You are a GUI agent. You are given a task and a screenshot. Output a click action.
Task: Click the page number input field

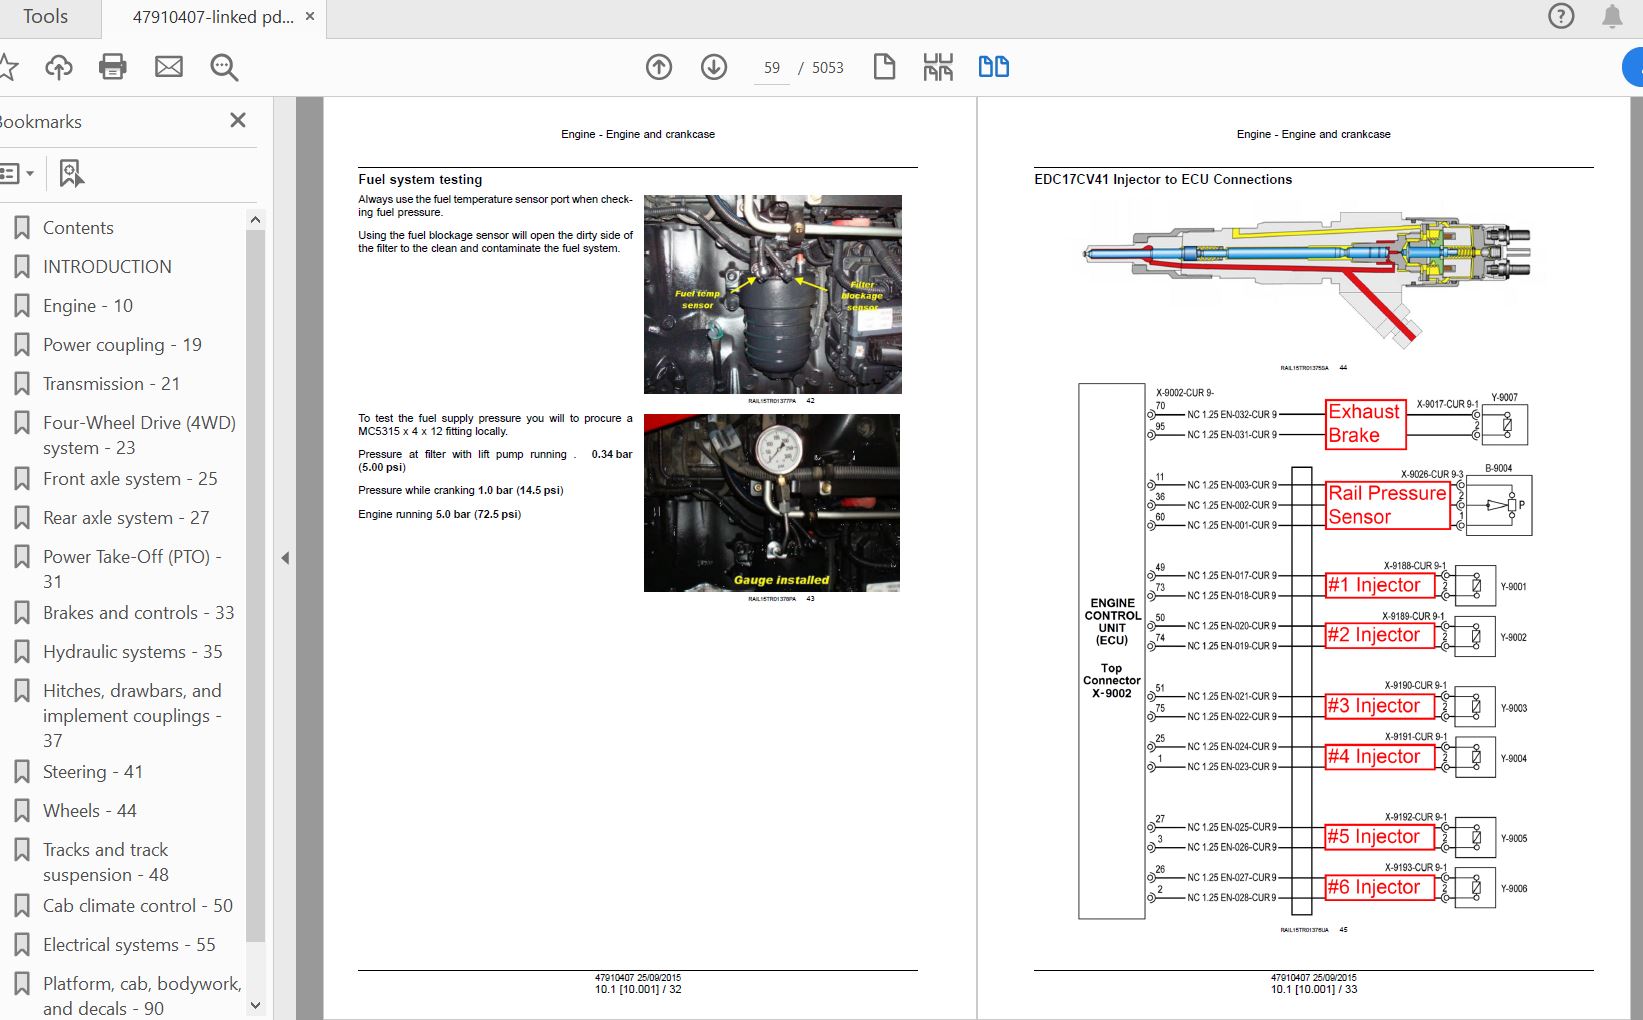[771, 68]
